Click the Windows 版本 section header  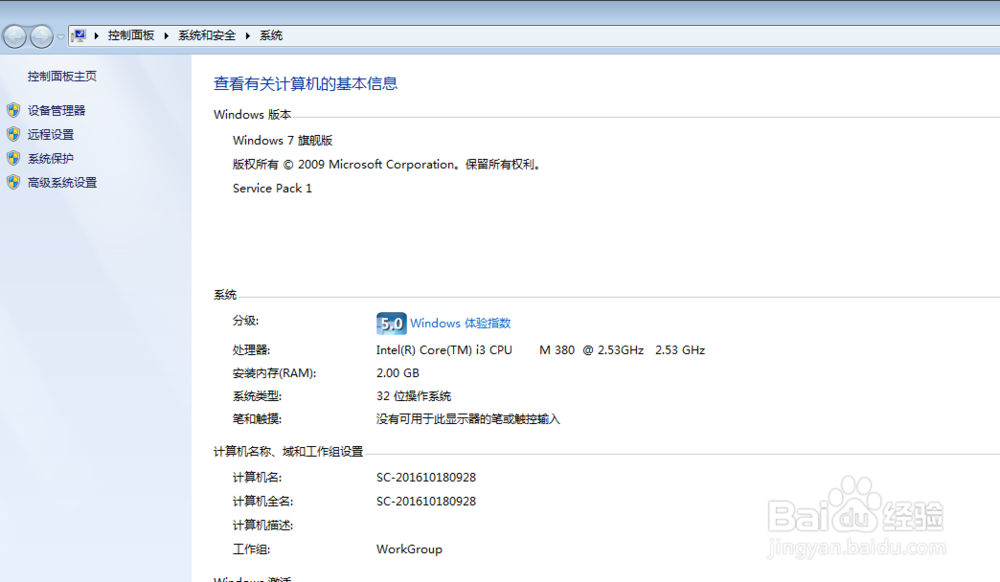click(x=252, y=115)
